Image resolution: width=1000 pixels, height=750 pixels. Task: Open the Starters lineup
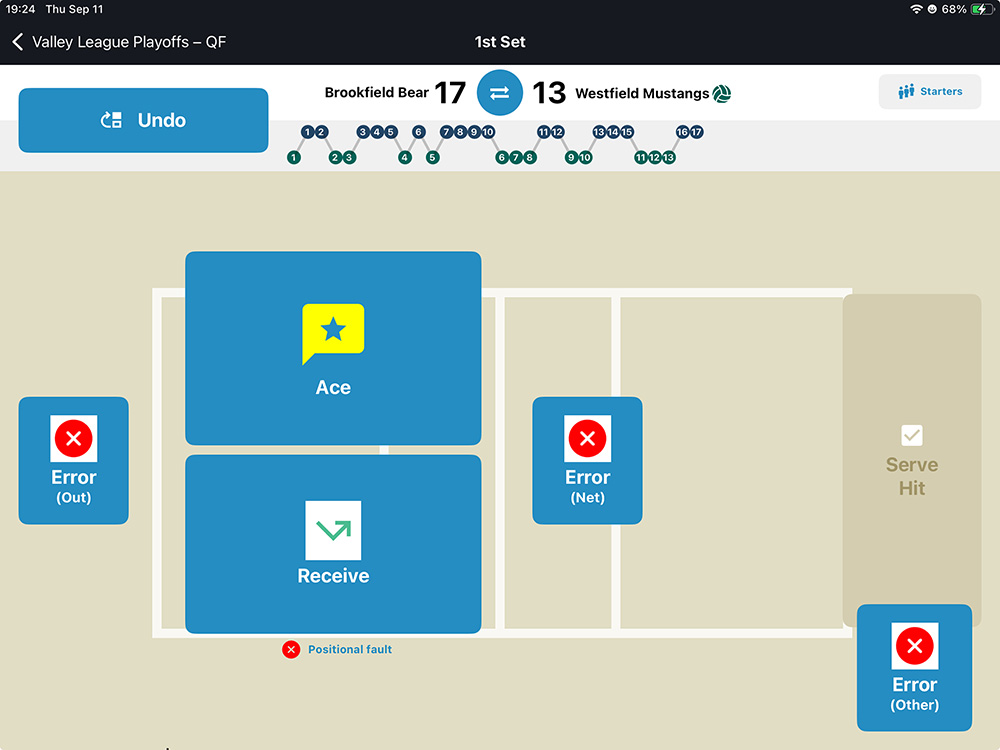(x=930, y=92)
